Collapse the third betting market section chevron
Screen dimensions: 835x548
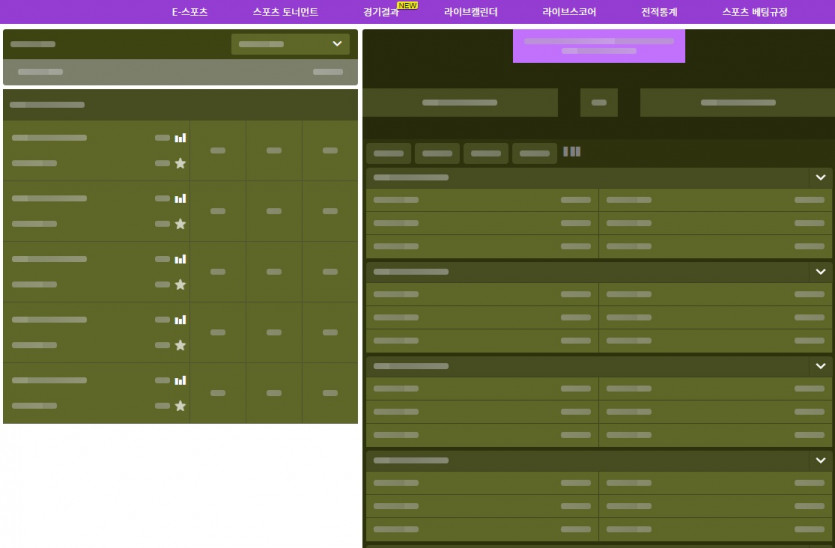[821, 366]
